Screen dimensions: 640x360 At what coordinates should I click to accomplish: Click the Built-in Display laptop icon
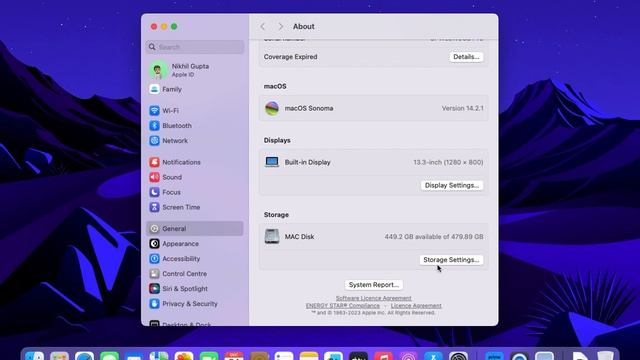[x=272, y=162]
